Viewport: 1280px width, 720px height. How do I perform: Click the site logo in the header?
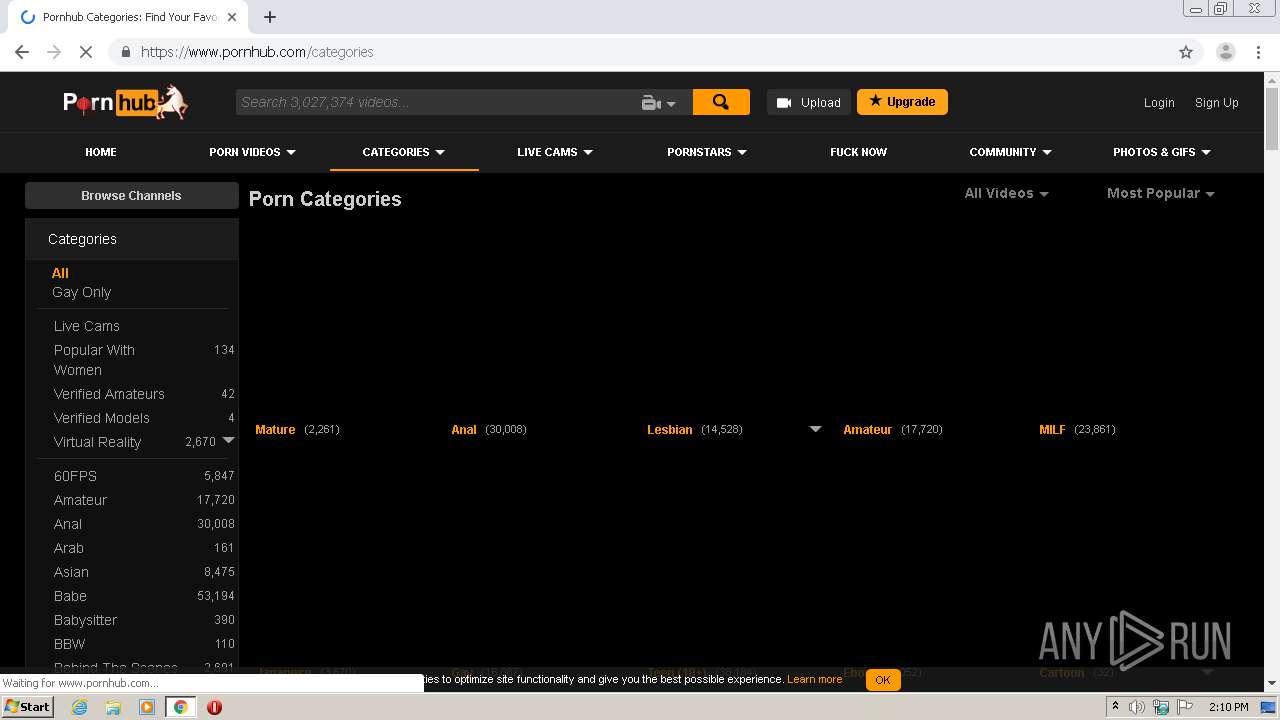(x=125, y=102)
